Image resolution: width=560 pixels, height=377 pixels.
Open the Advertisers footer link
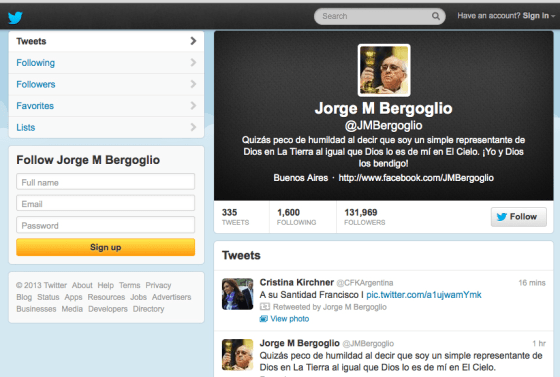pyautogui.click(x=171, y=297)
